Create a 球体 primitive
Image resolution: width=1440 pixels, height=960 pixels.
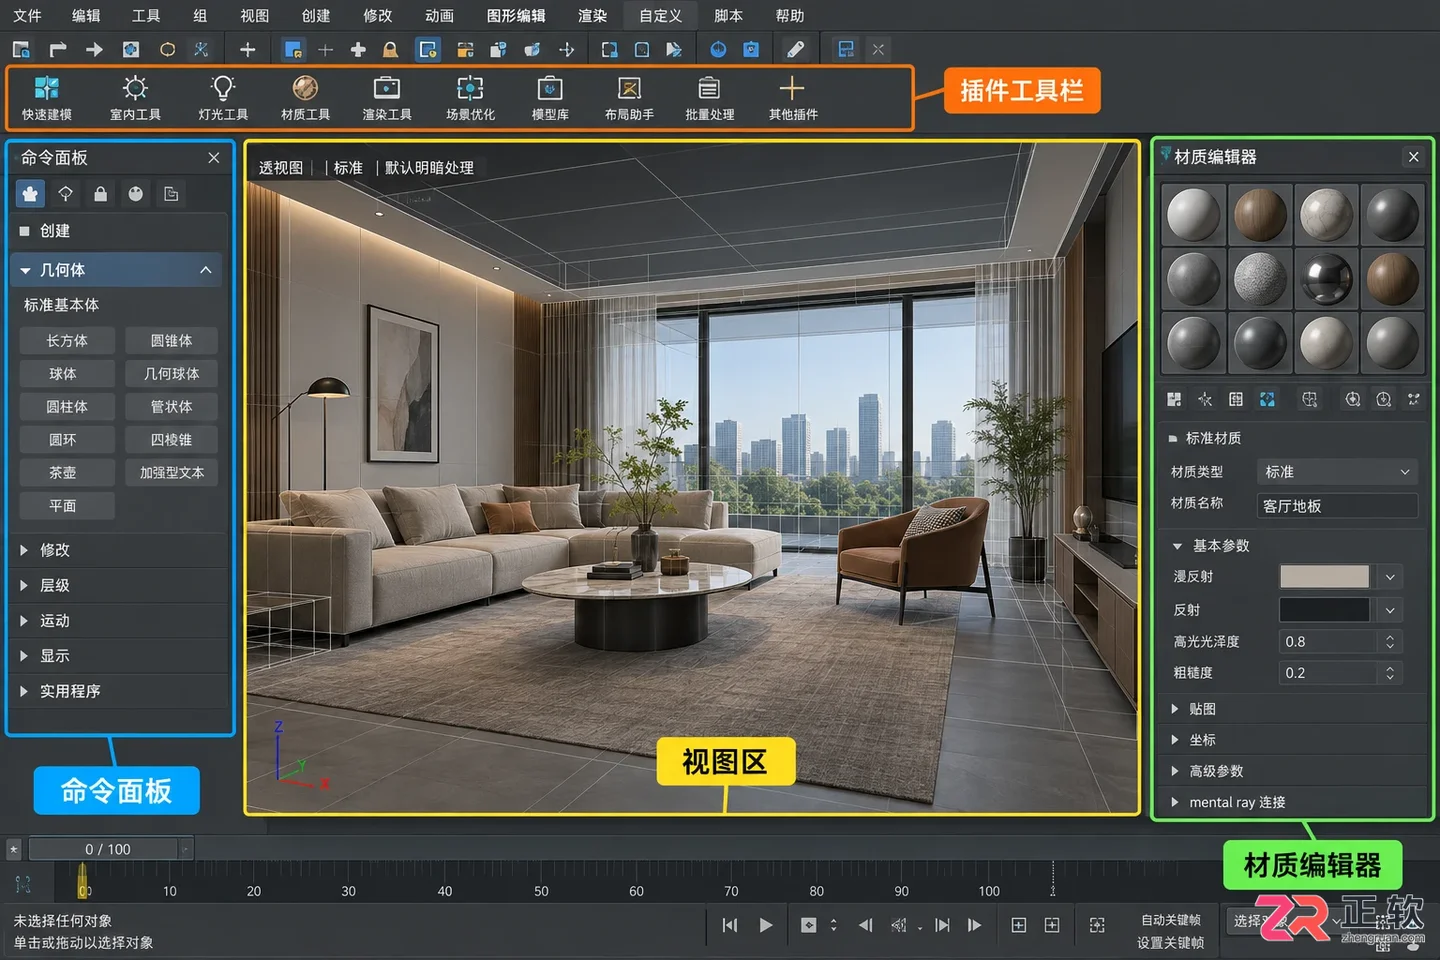tap(67, 374)
